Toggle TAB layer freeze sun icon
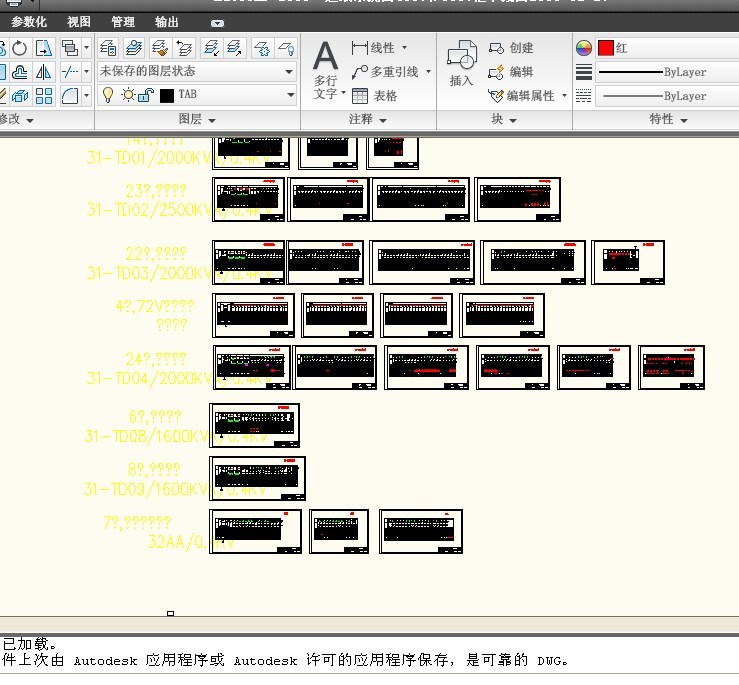This screenshot has width=739, height=685. 128,95
